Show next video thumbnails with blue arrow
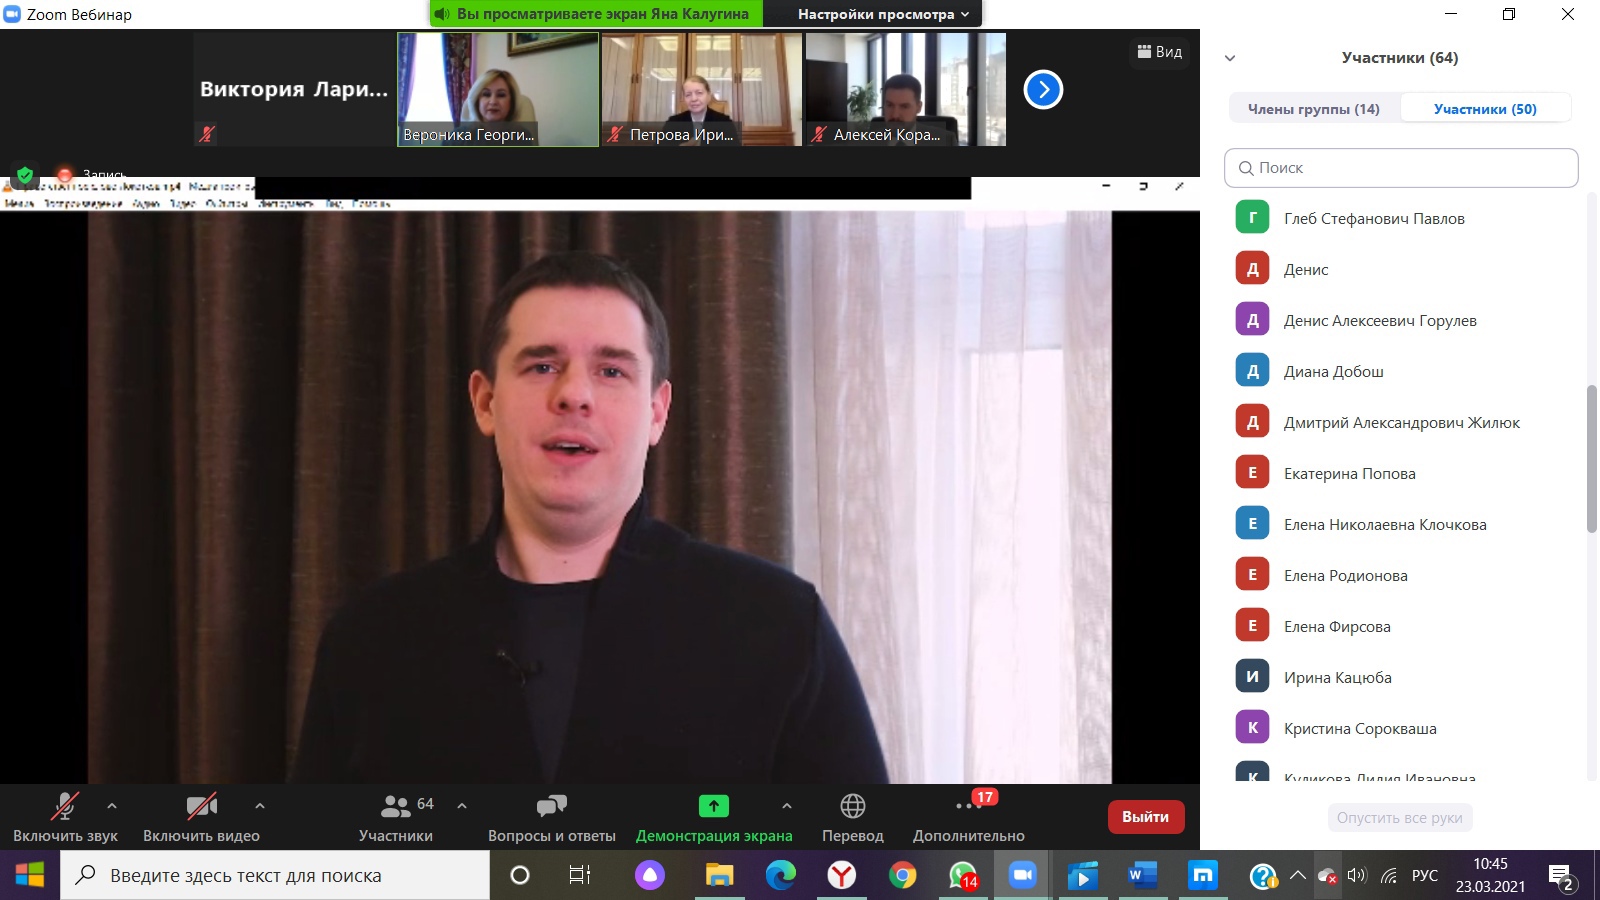The height and width of the screenshot is (900, 1600). click(x=1043, y=90)
